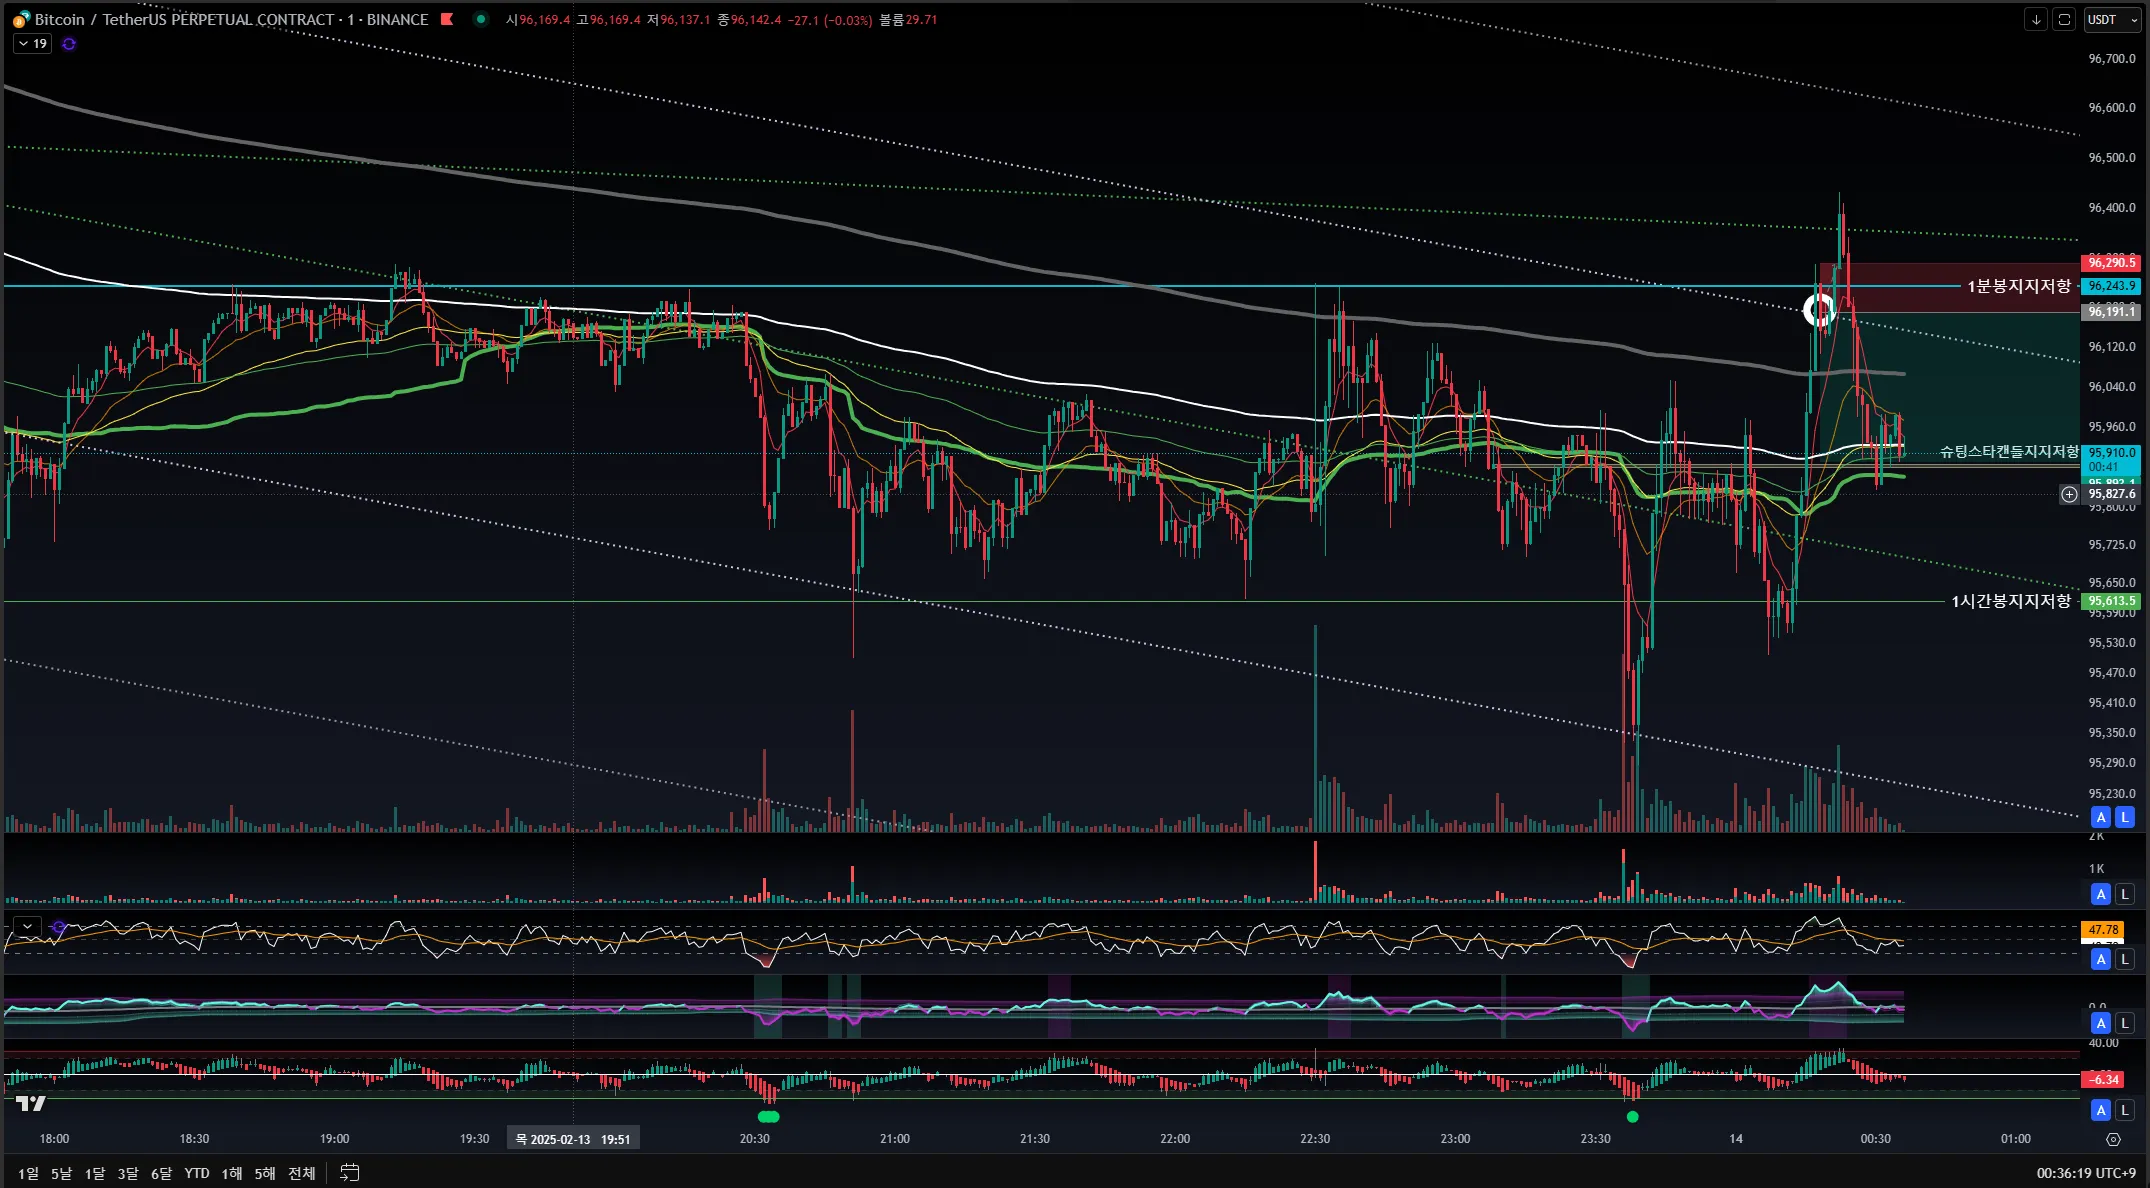2150x1188 pixels.
Task: Toggle log scale L on the bottom oscillator pane
Action: [x=2125, y=1110]
